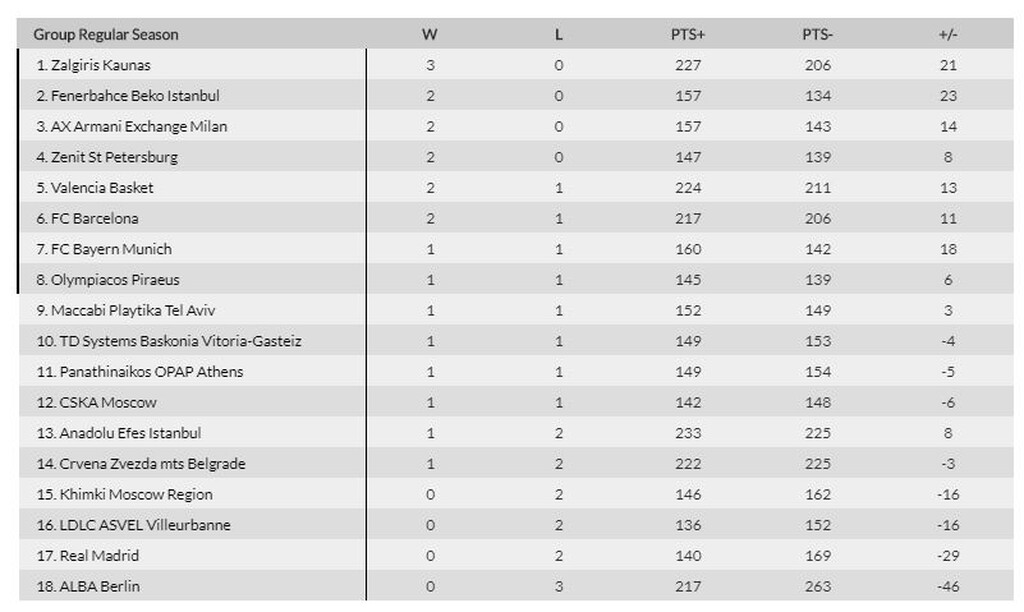The image size is (1024, 612).
Task: Click TD Systems Baskonia Vitoria-Gasteiz
Action: 169,341
